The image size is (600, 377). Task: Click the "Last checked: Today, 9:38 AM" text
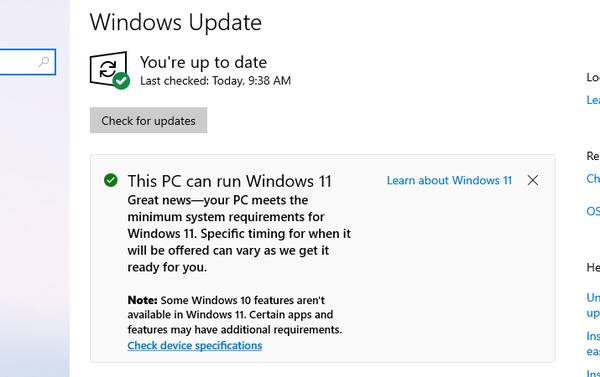[x=215, y=81]
